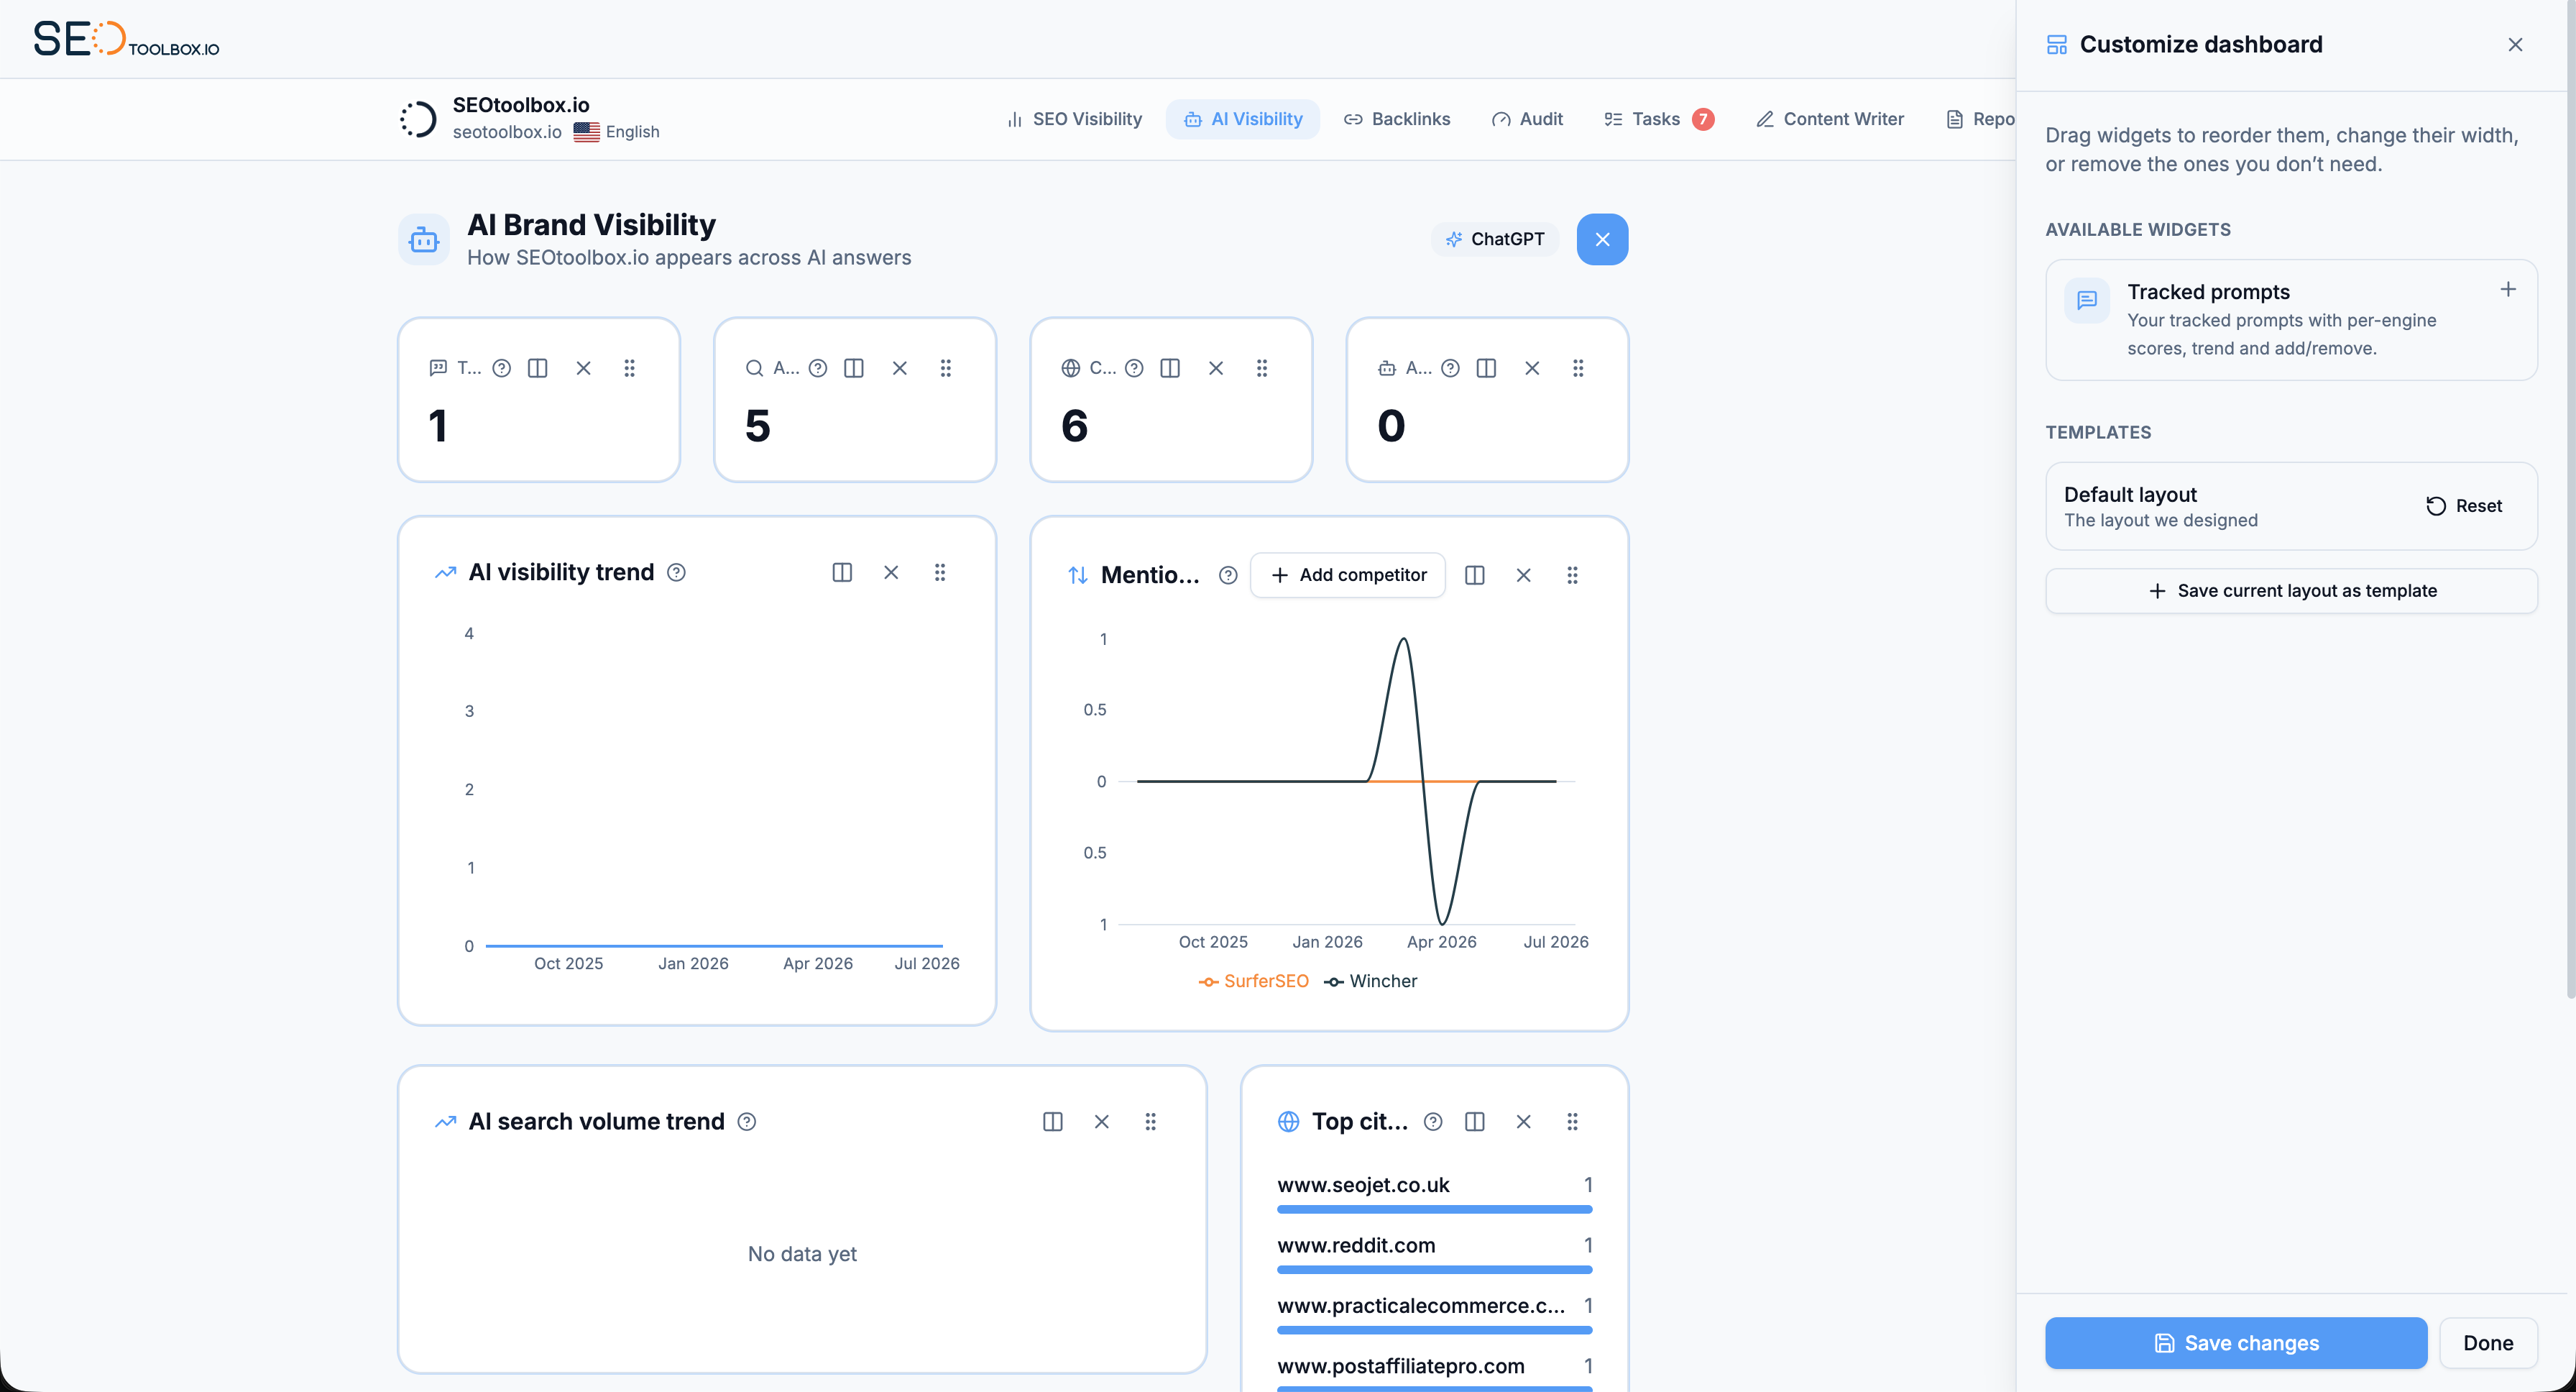The height and width of the screenshot is (1392, 2576).
Task: Click the AI Brand Visibility robot icon
Action: click(423, 239)
